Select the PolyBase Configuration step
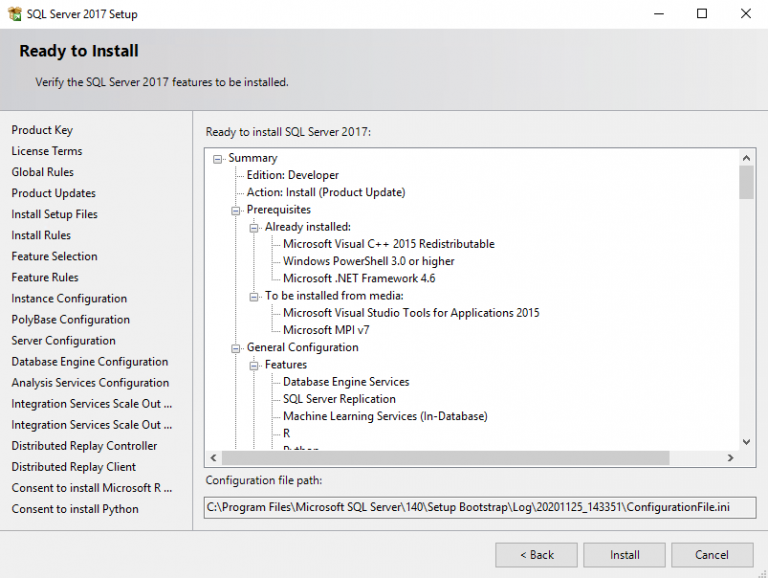Image resolution: width=768 pixels, height=578 pixels. coord(71,320)
